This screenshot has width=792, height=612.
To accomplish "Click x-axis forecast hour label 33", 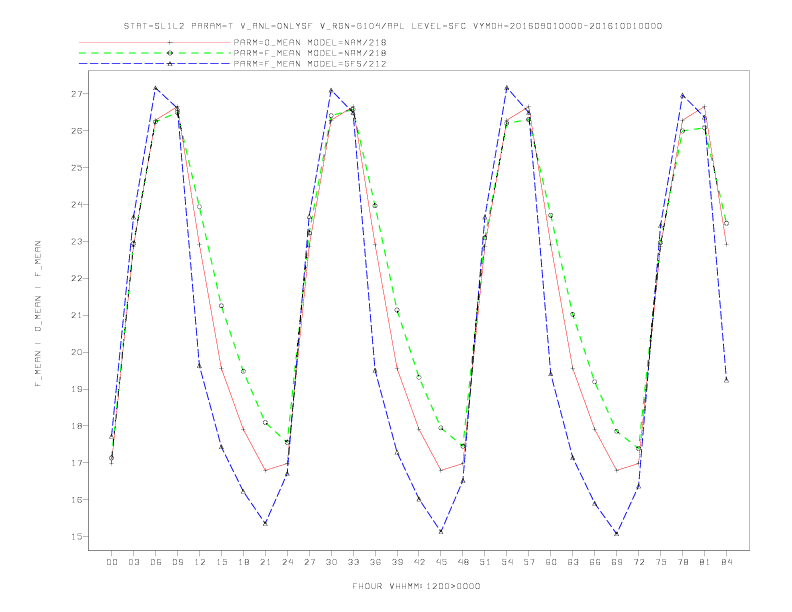I will [x=353, y=562].
